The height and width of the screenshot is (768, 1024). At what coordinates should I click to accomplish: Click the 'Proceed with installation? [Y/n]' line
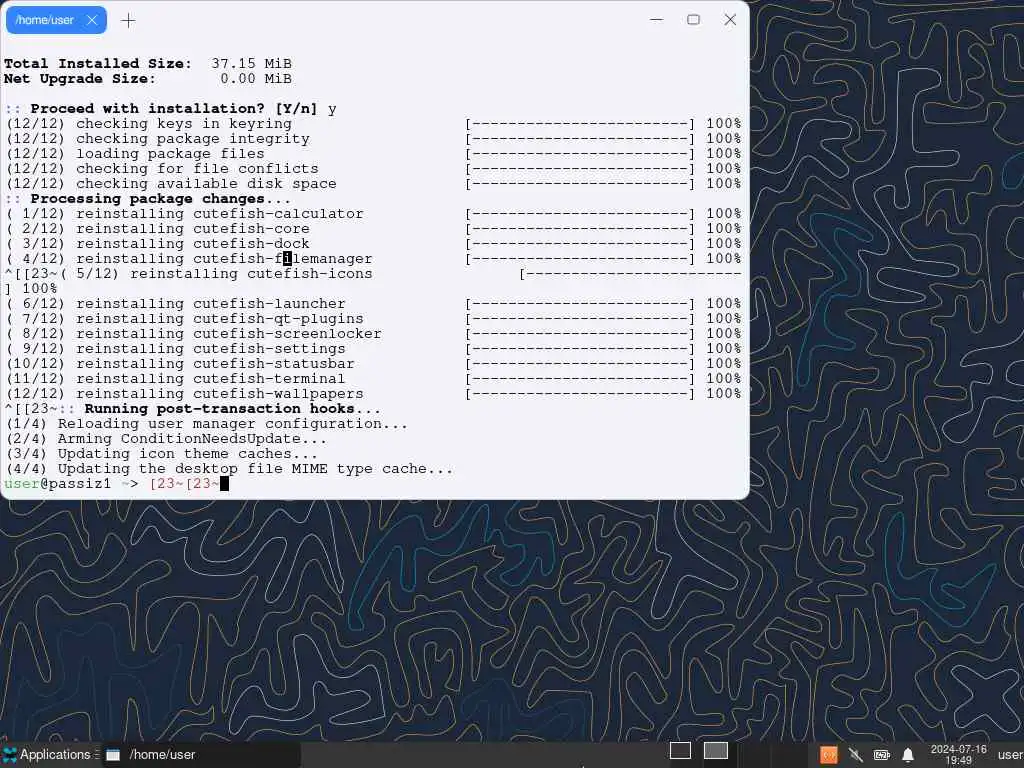point(170,108)
